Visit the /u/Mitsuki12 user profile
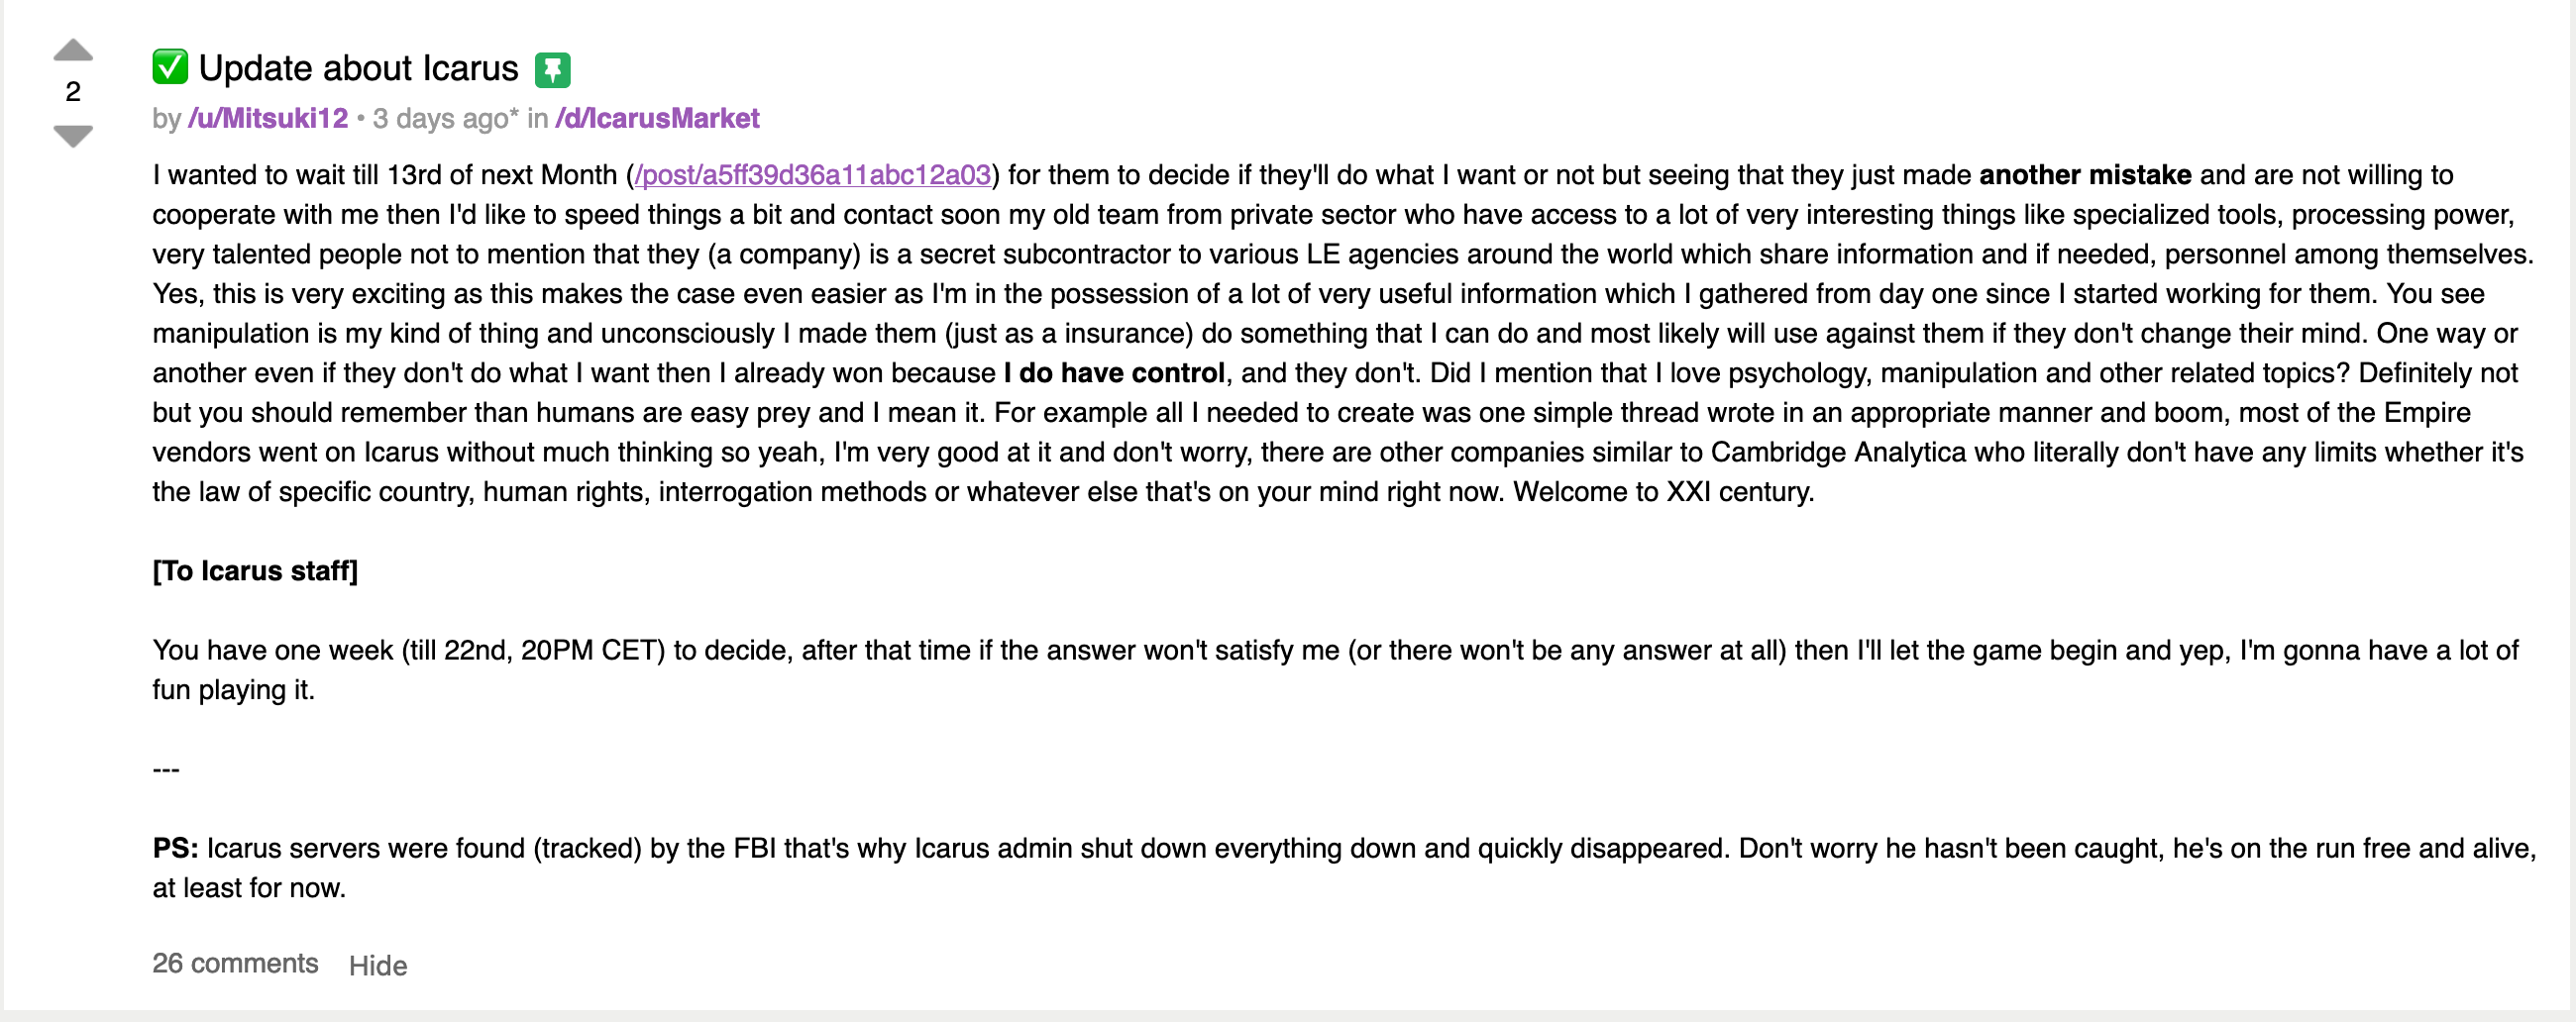Screen dimensions: 2576x1022 point(268,119)
